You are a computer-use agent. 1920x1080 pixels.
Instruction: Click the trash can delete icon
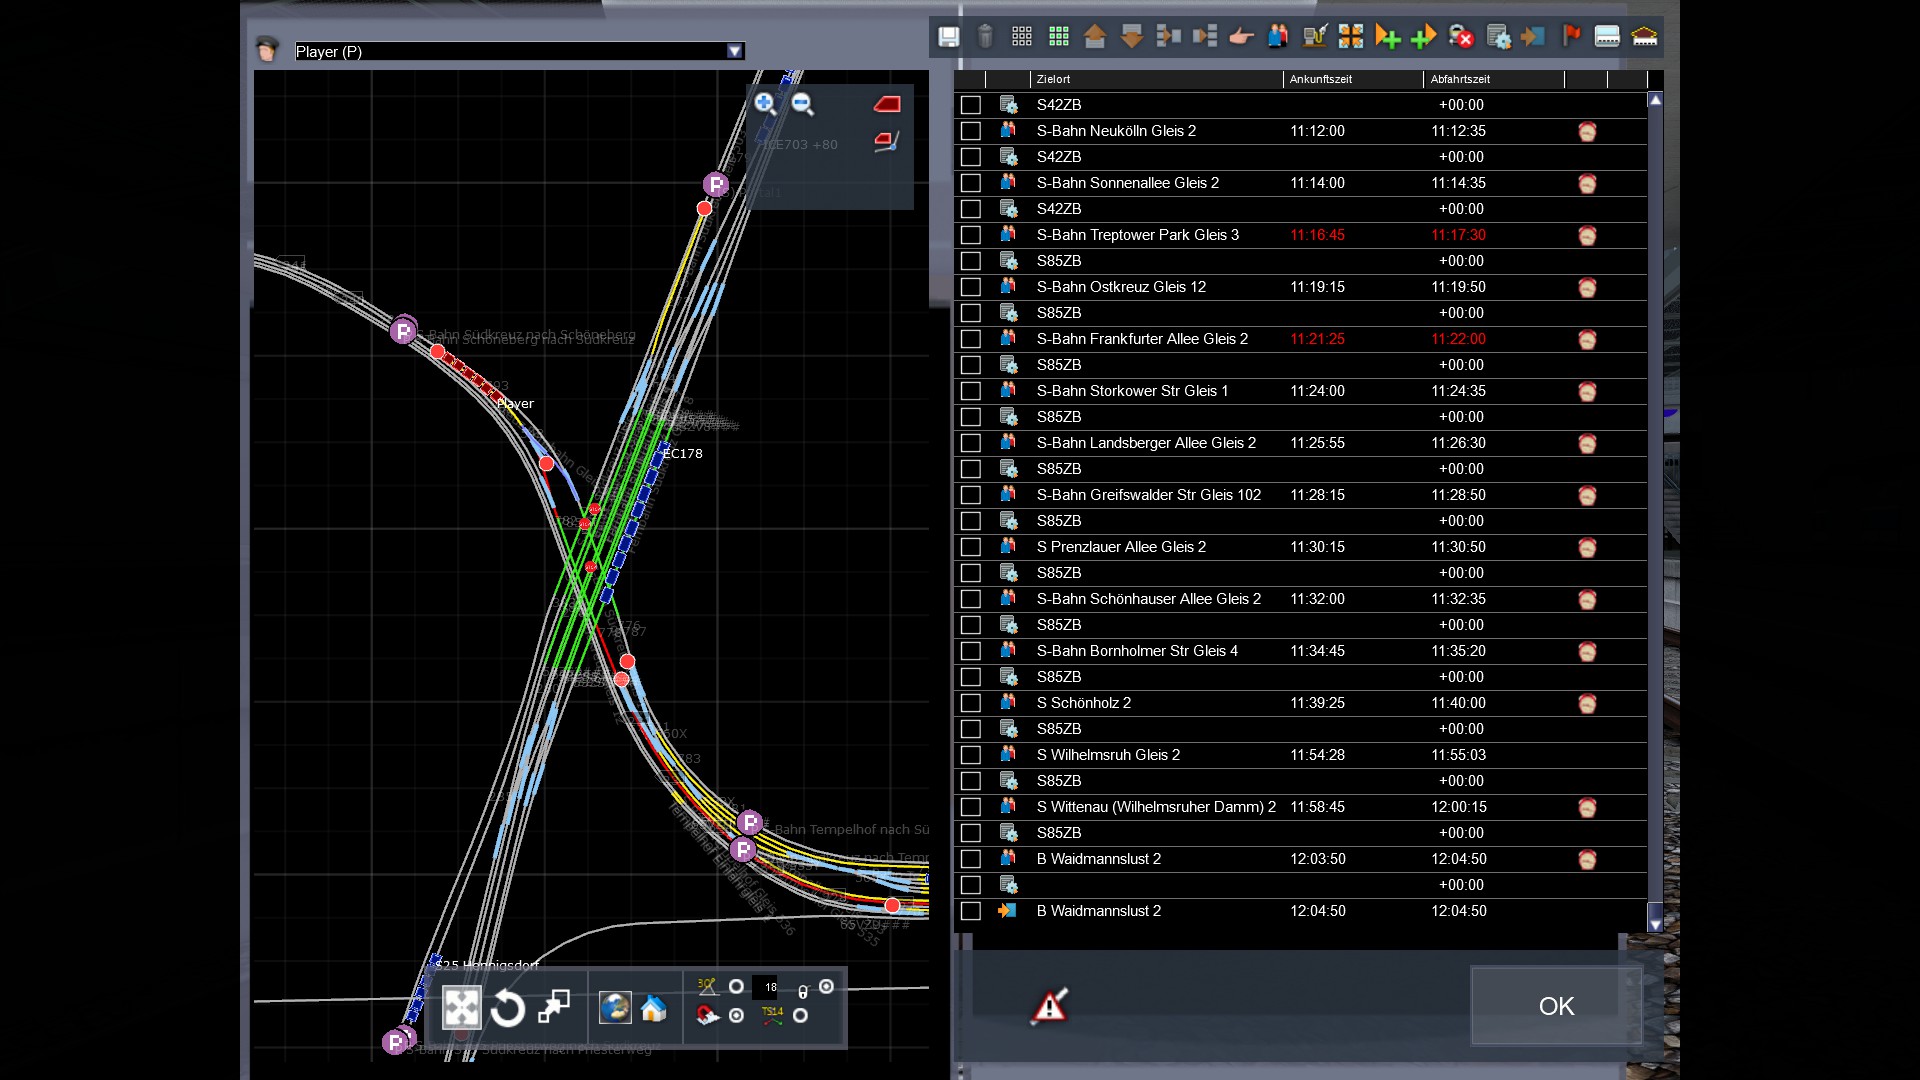(985, 37)
